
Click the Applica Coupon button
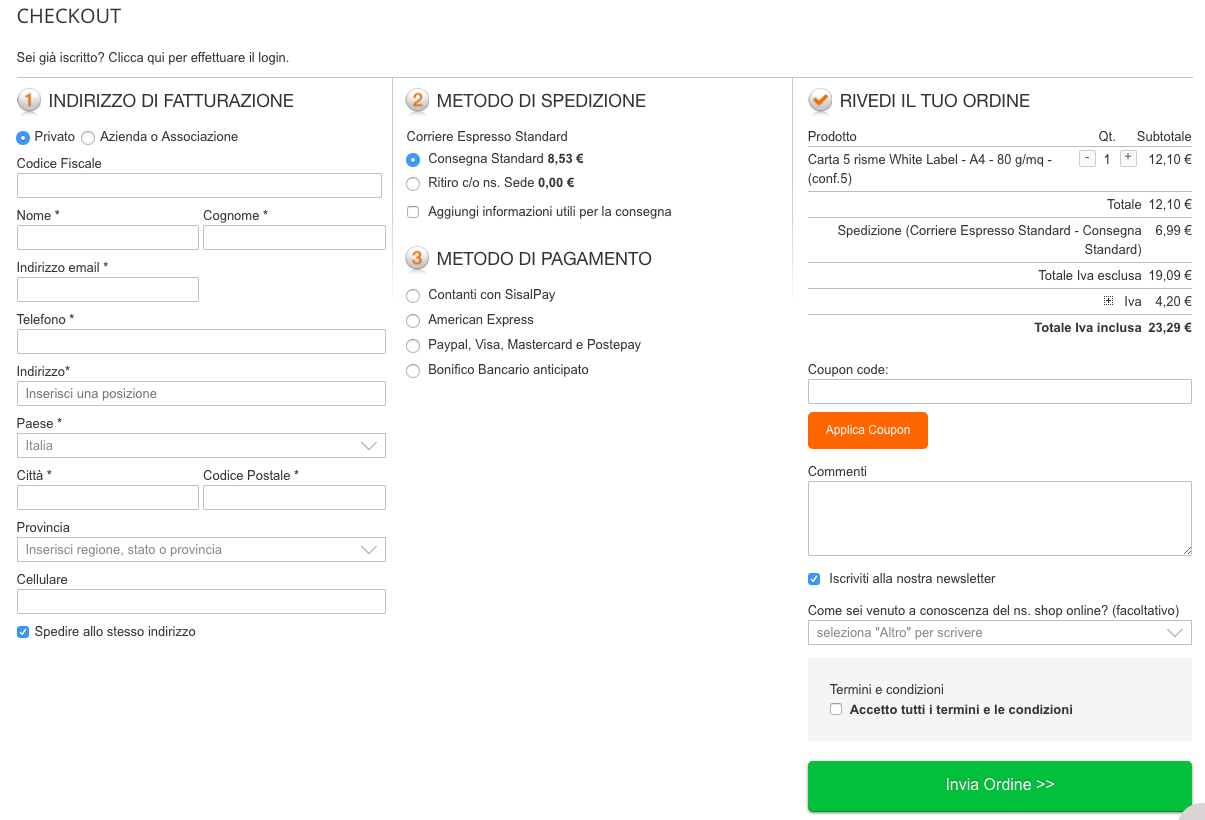coord(868,430)
